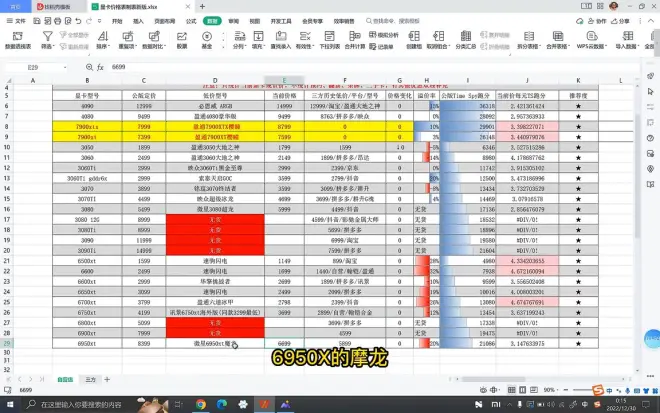Viewport: 660px width, 413px height.
Task: Click the 填充 fill icon
Action: coord(258,37)
